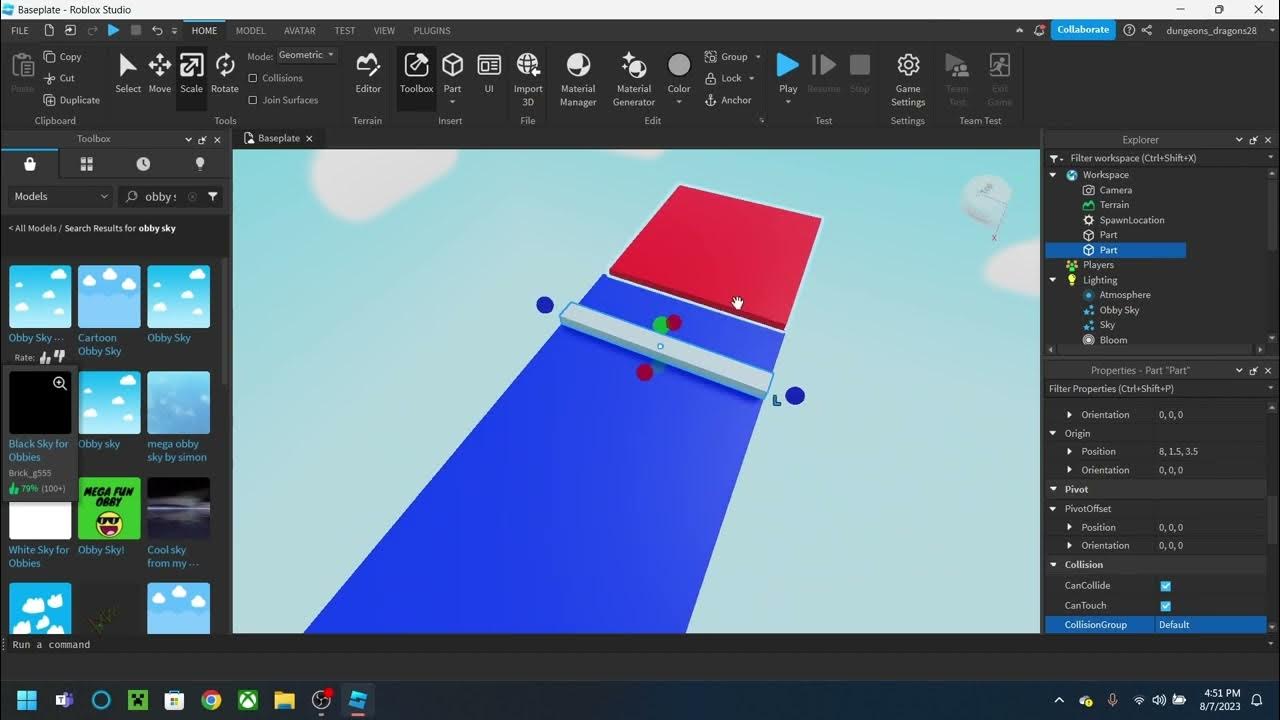Image resolution: width=1280 pixels, height=720 pixels.
Task: Activate the Move tool
Action: point(160,74)
